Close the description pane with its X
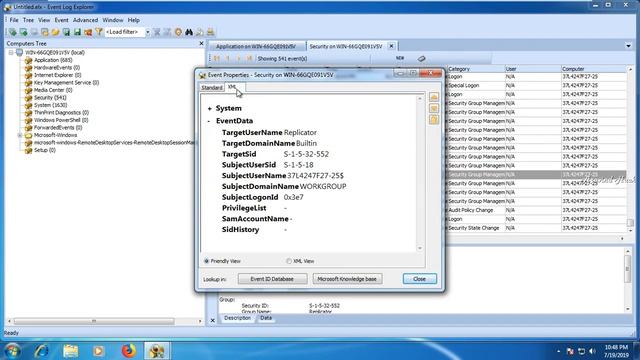 213,320
